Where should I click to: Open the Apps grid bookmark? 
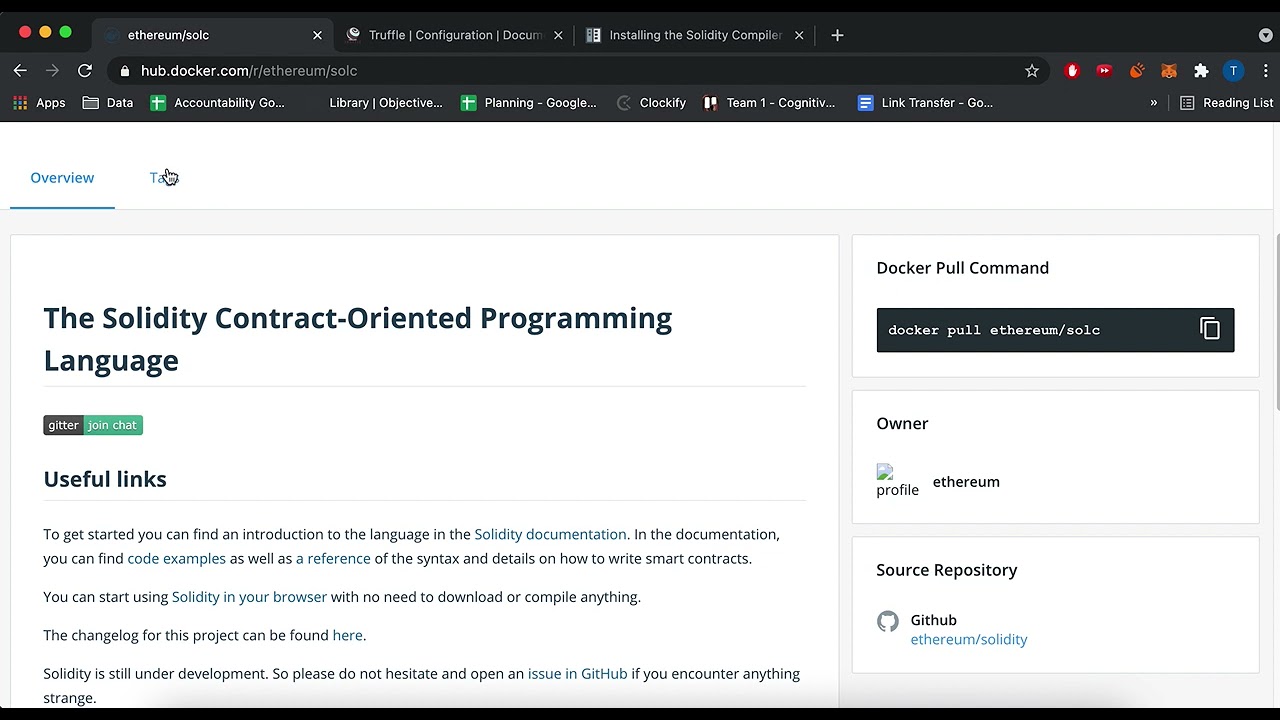pyautogui.click(x=39, y=103)
